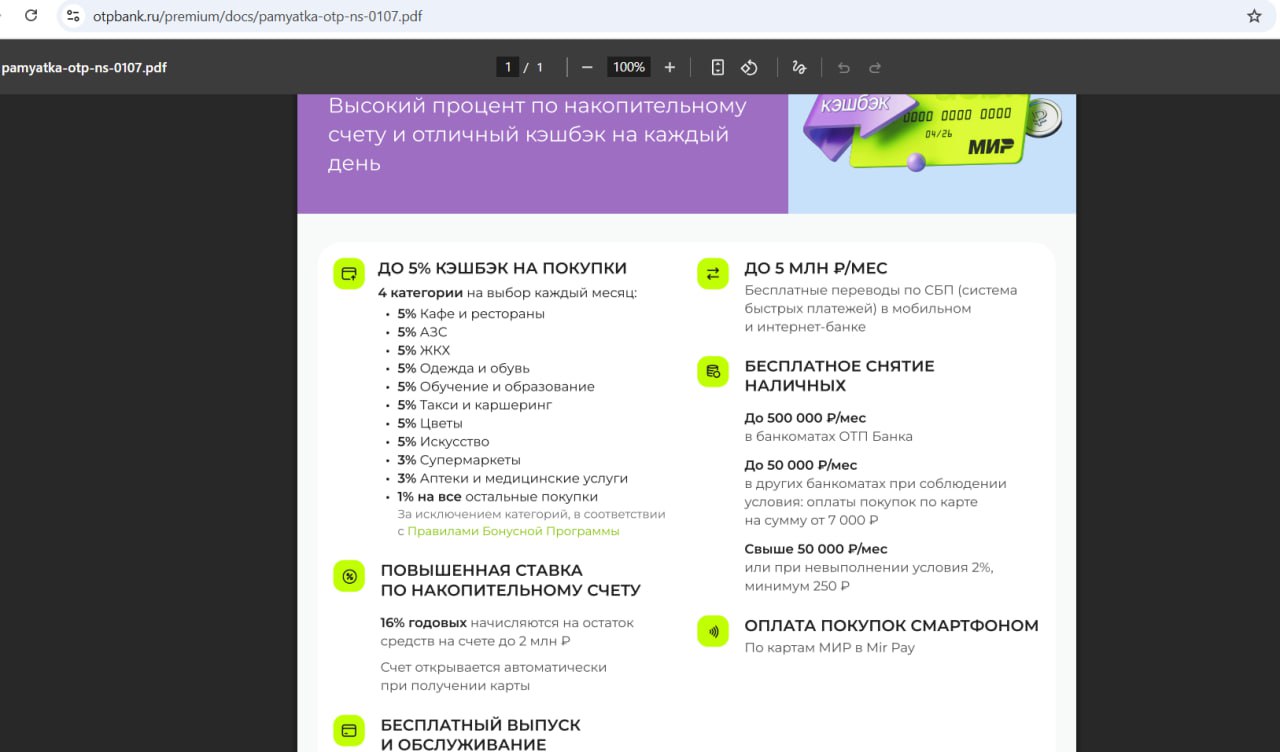Viewport: 1280px width, 752px height.
Task: Click the 100% zoom level field
Action: click(628, 67)
